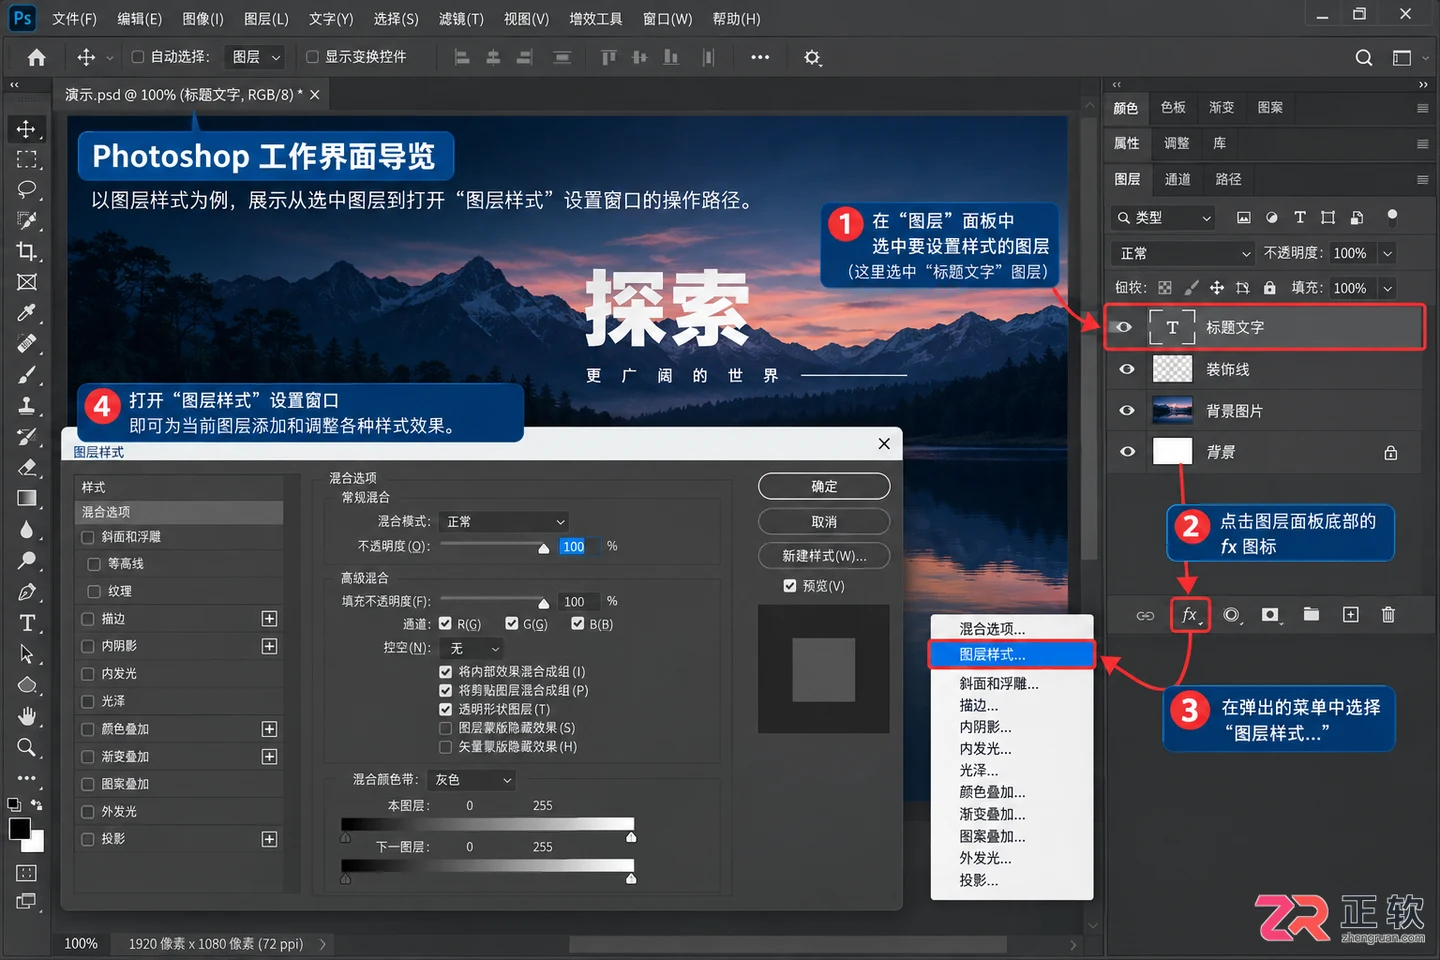Open layer 填充 dropdown arrow

tap(1388, 288)
